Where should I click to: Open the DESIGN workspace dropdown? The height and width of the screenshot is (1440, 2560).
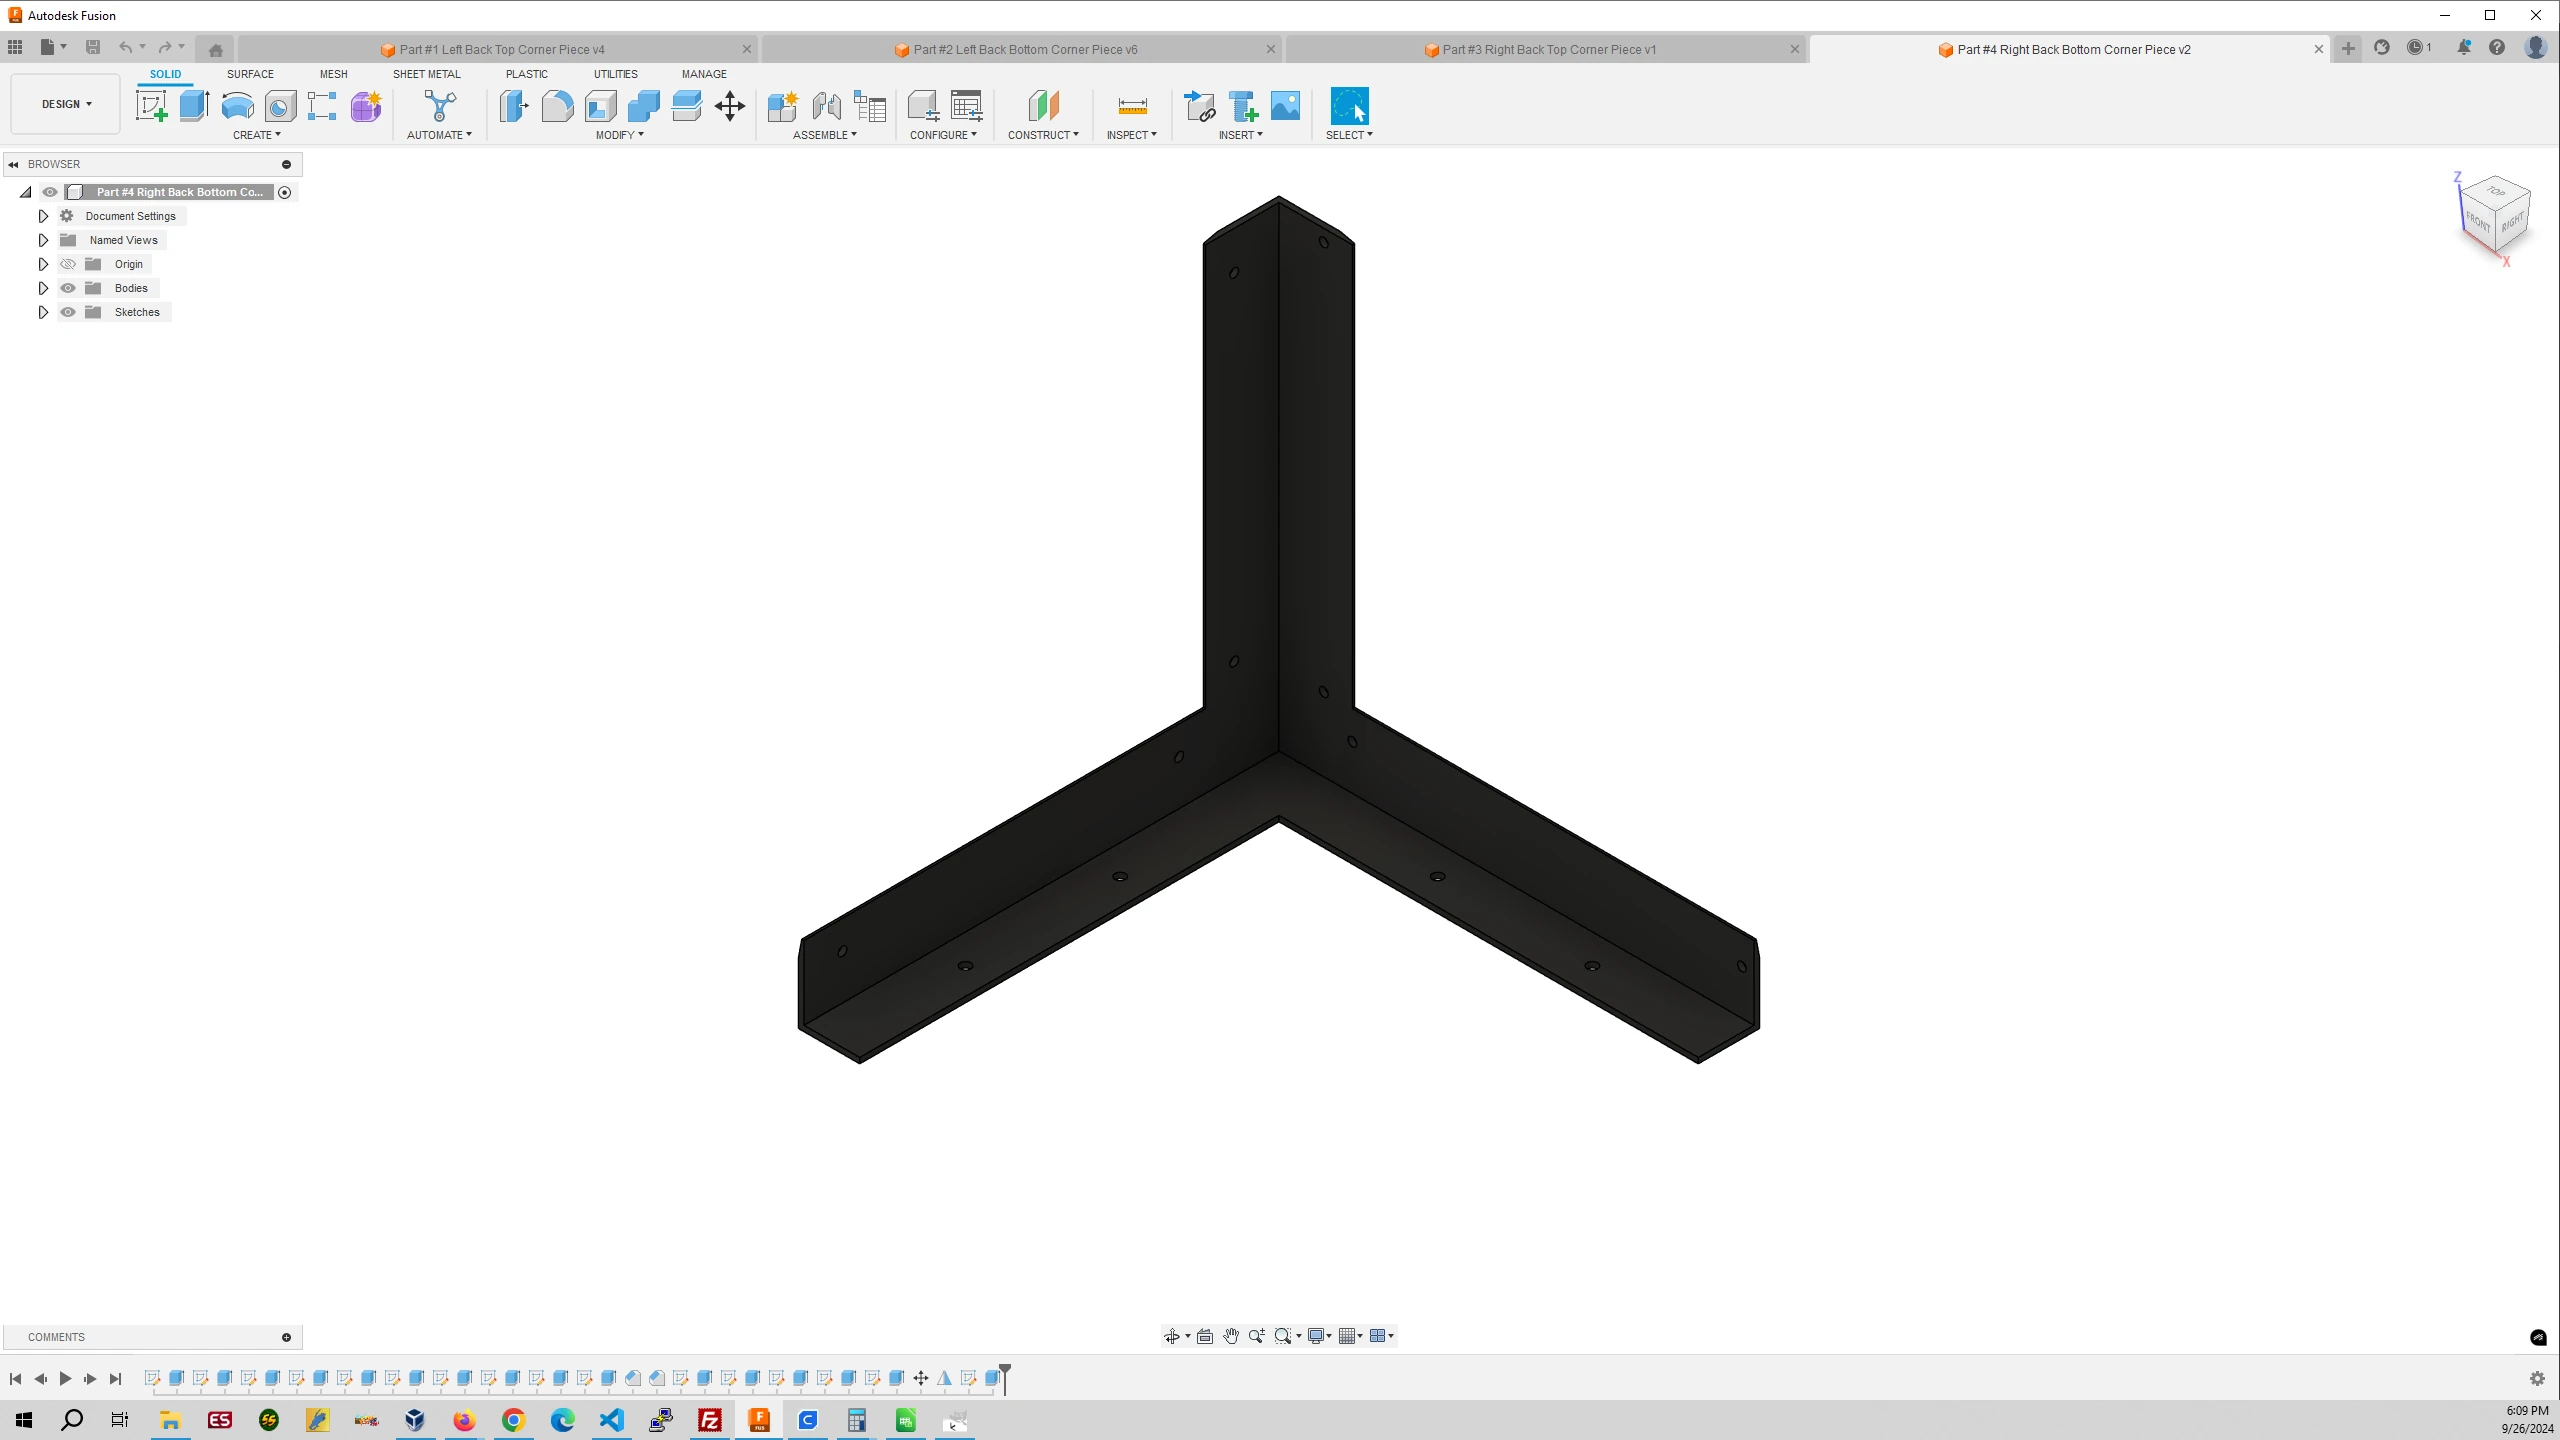click(66, 104)
